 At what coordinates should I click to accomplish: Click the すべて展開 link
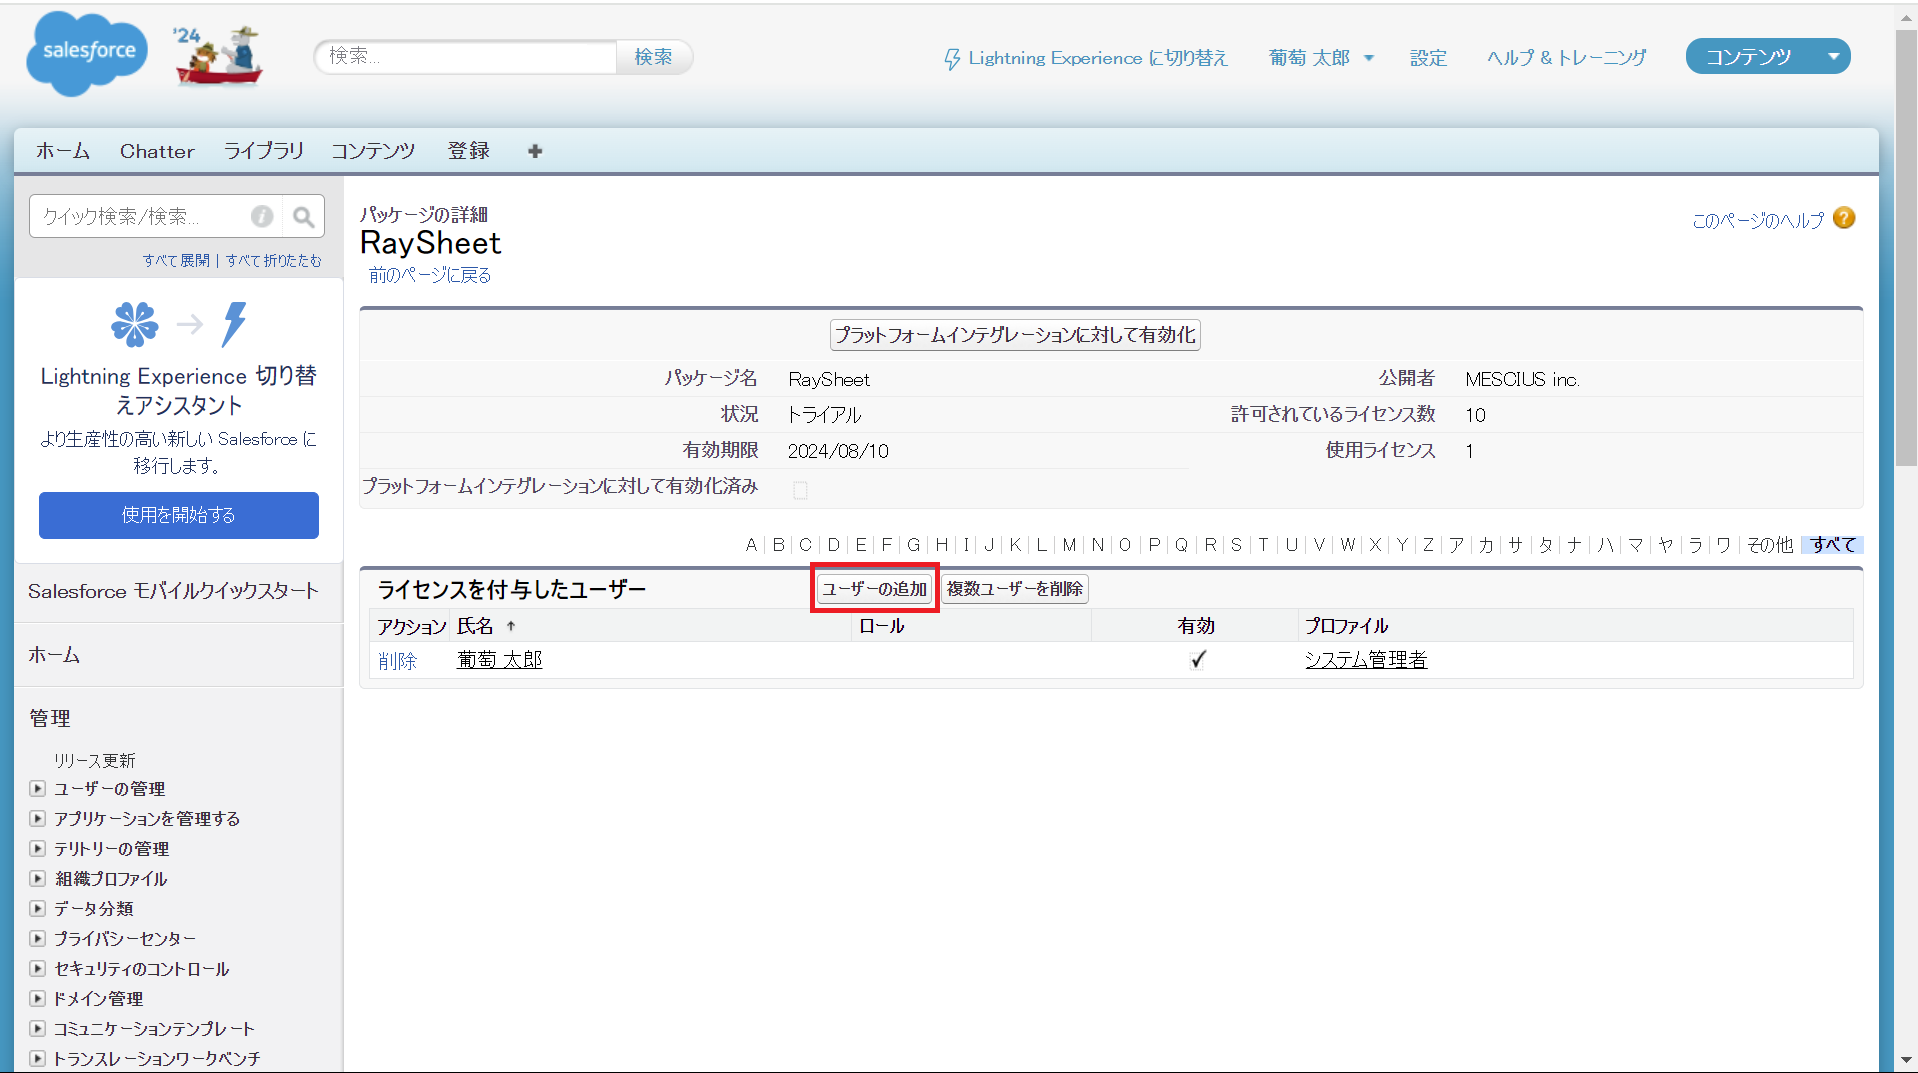(x=176, y=260)
